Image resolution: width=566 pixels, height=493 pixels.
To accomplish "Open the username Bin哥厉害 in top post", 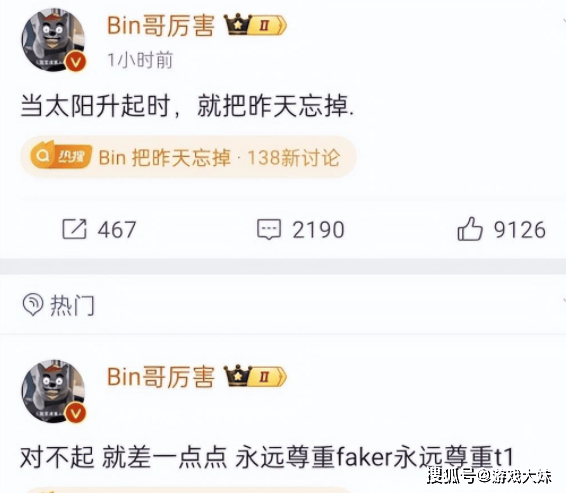I will 161,25.
